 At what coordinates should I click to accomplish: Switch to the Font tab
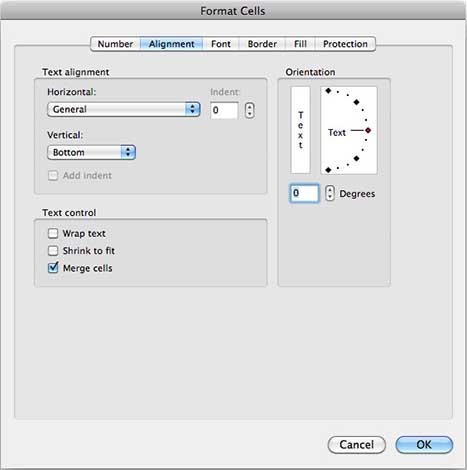pos(221,44)
